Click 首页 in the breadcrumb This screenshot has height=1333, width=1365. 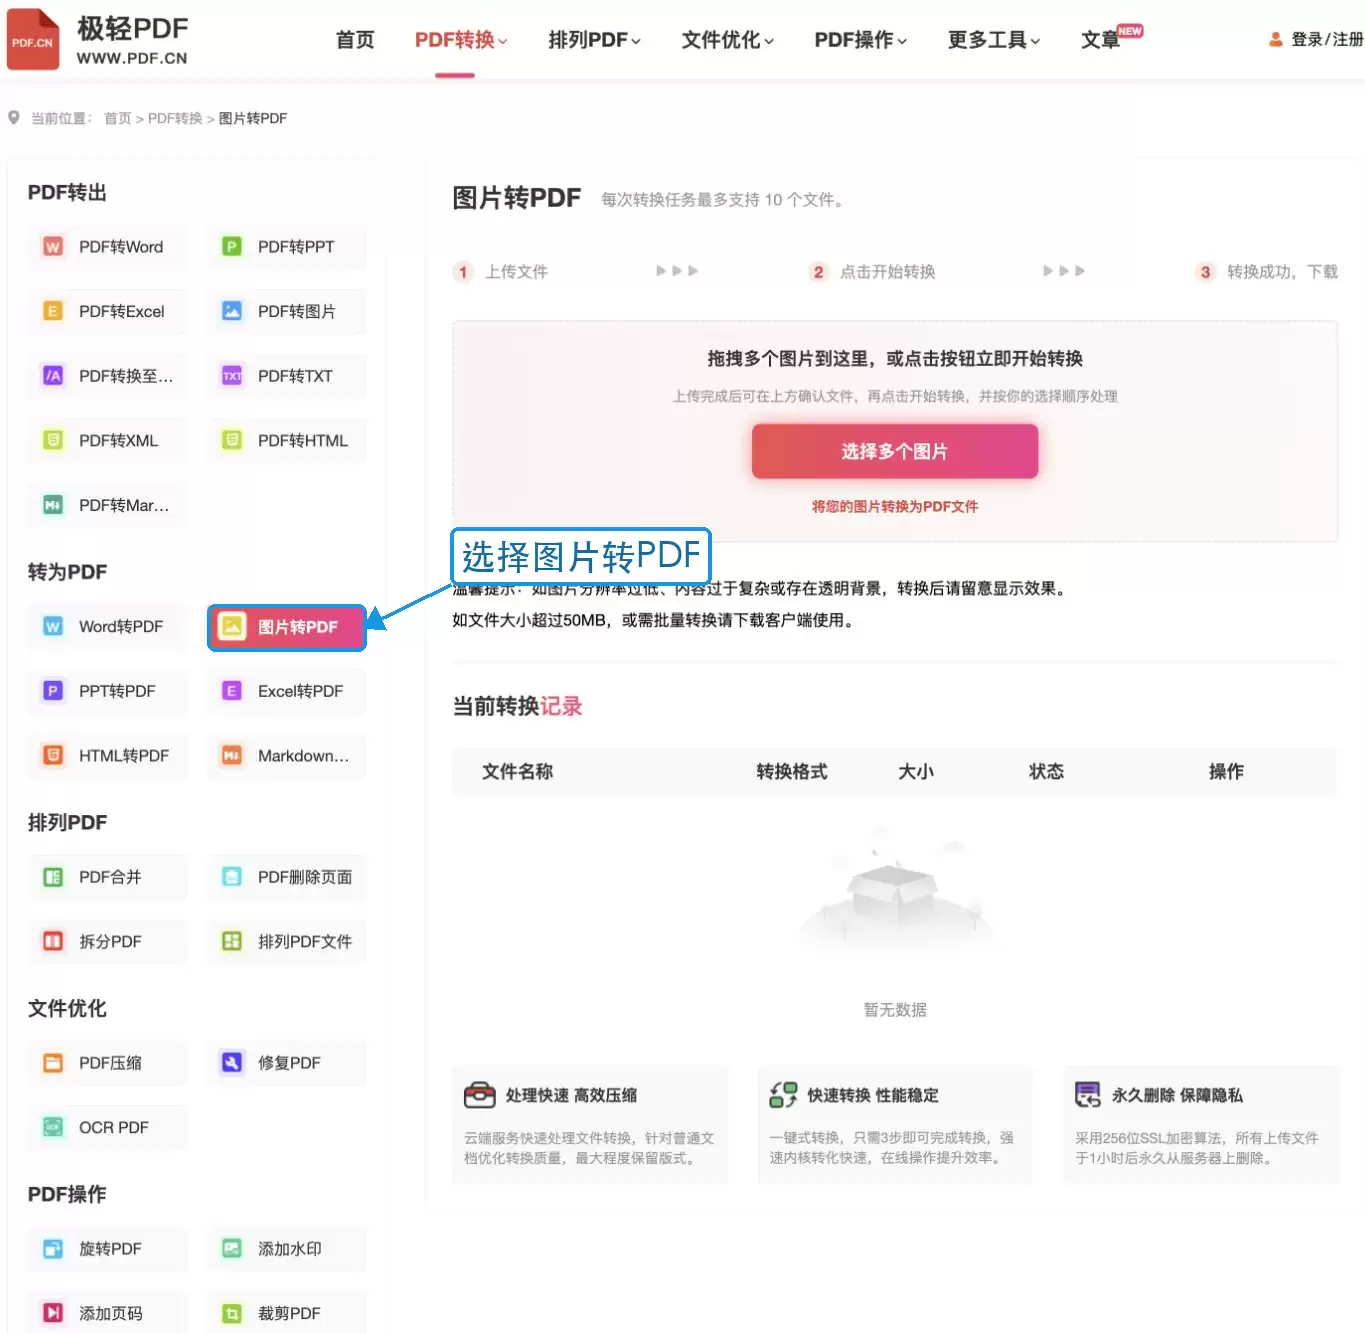(118, 118)
